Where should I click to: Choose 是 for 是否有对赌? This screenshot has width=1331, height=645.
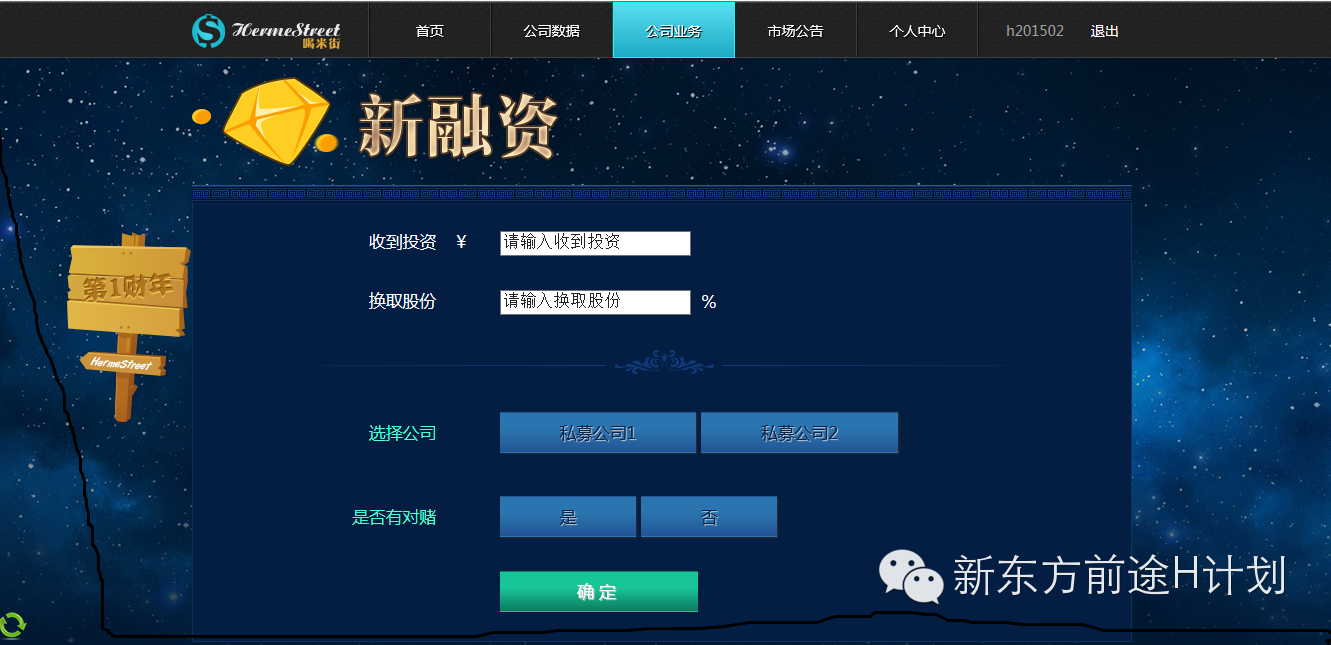(x=568, y=517)
